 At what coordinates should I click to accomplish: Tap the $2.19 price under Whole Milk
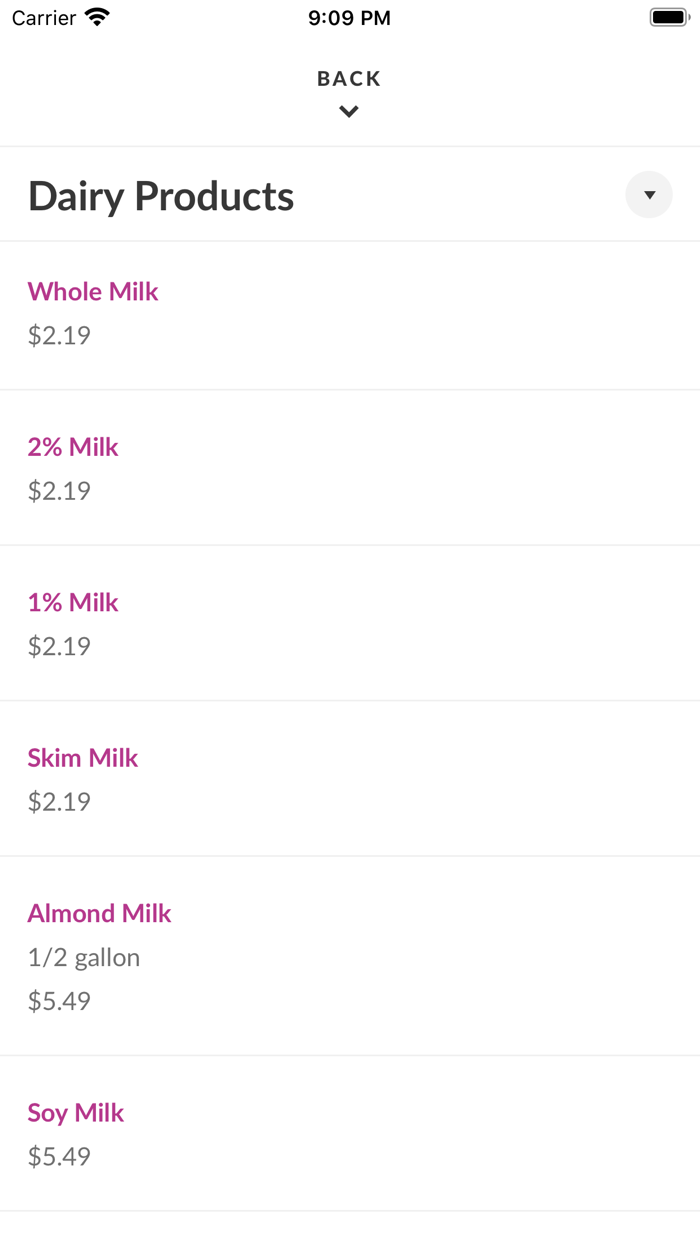coord(59,335)
